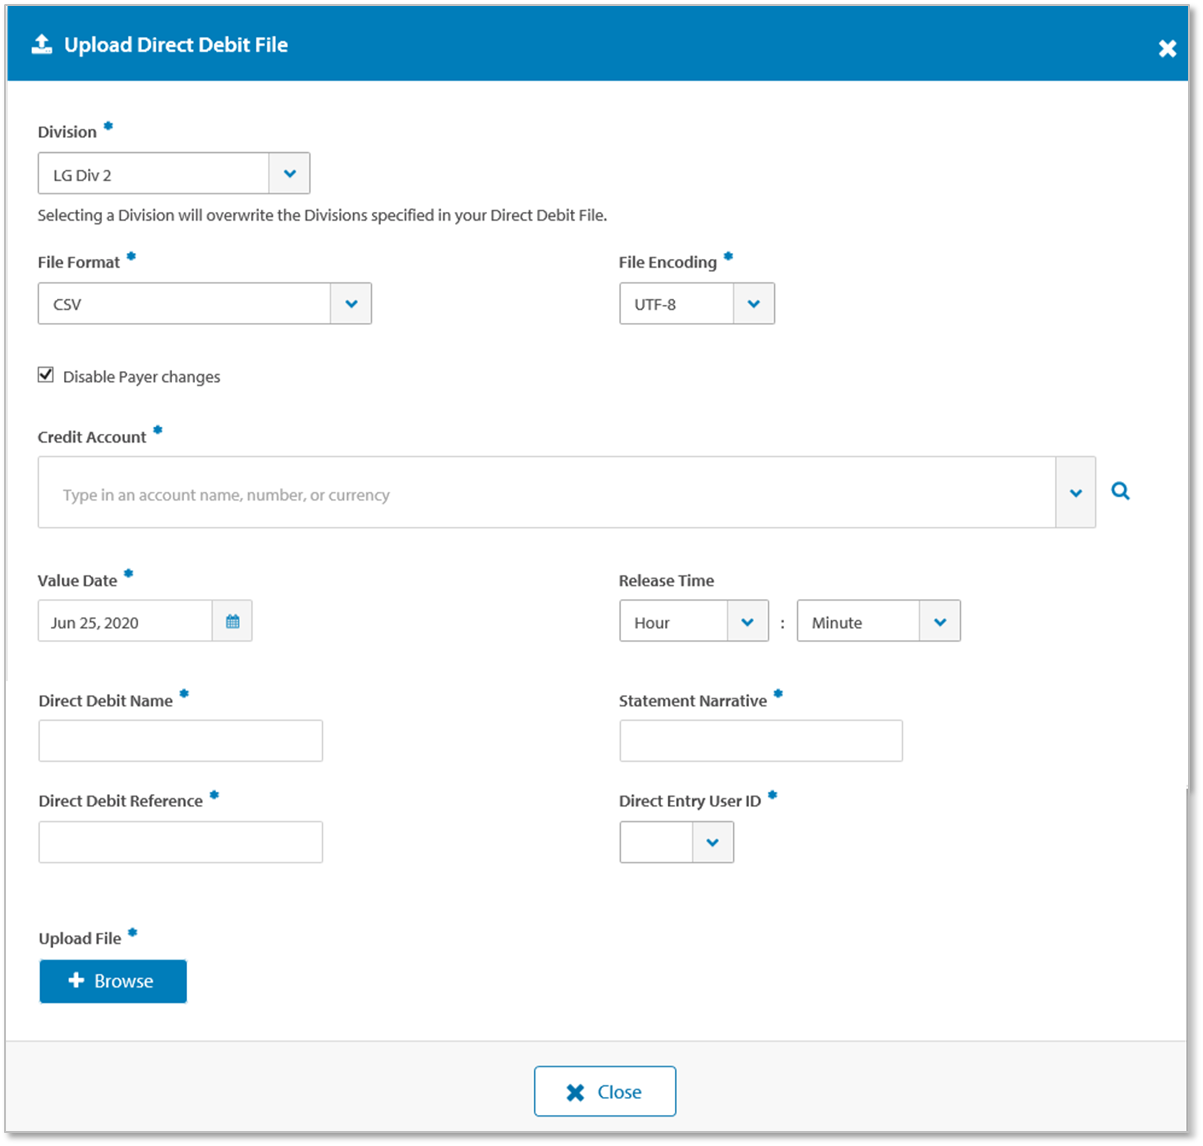Select the Release Time Hour dropdown
Image resolution: width=1203 pixels, height=1146 pixels.
[693, 621]
